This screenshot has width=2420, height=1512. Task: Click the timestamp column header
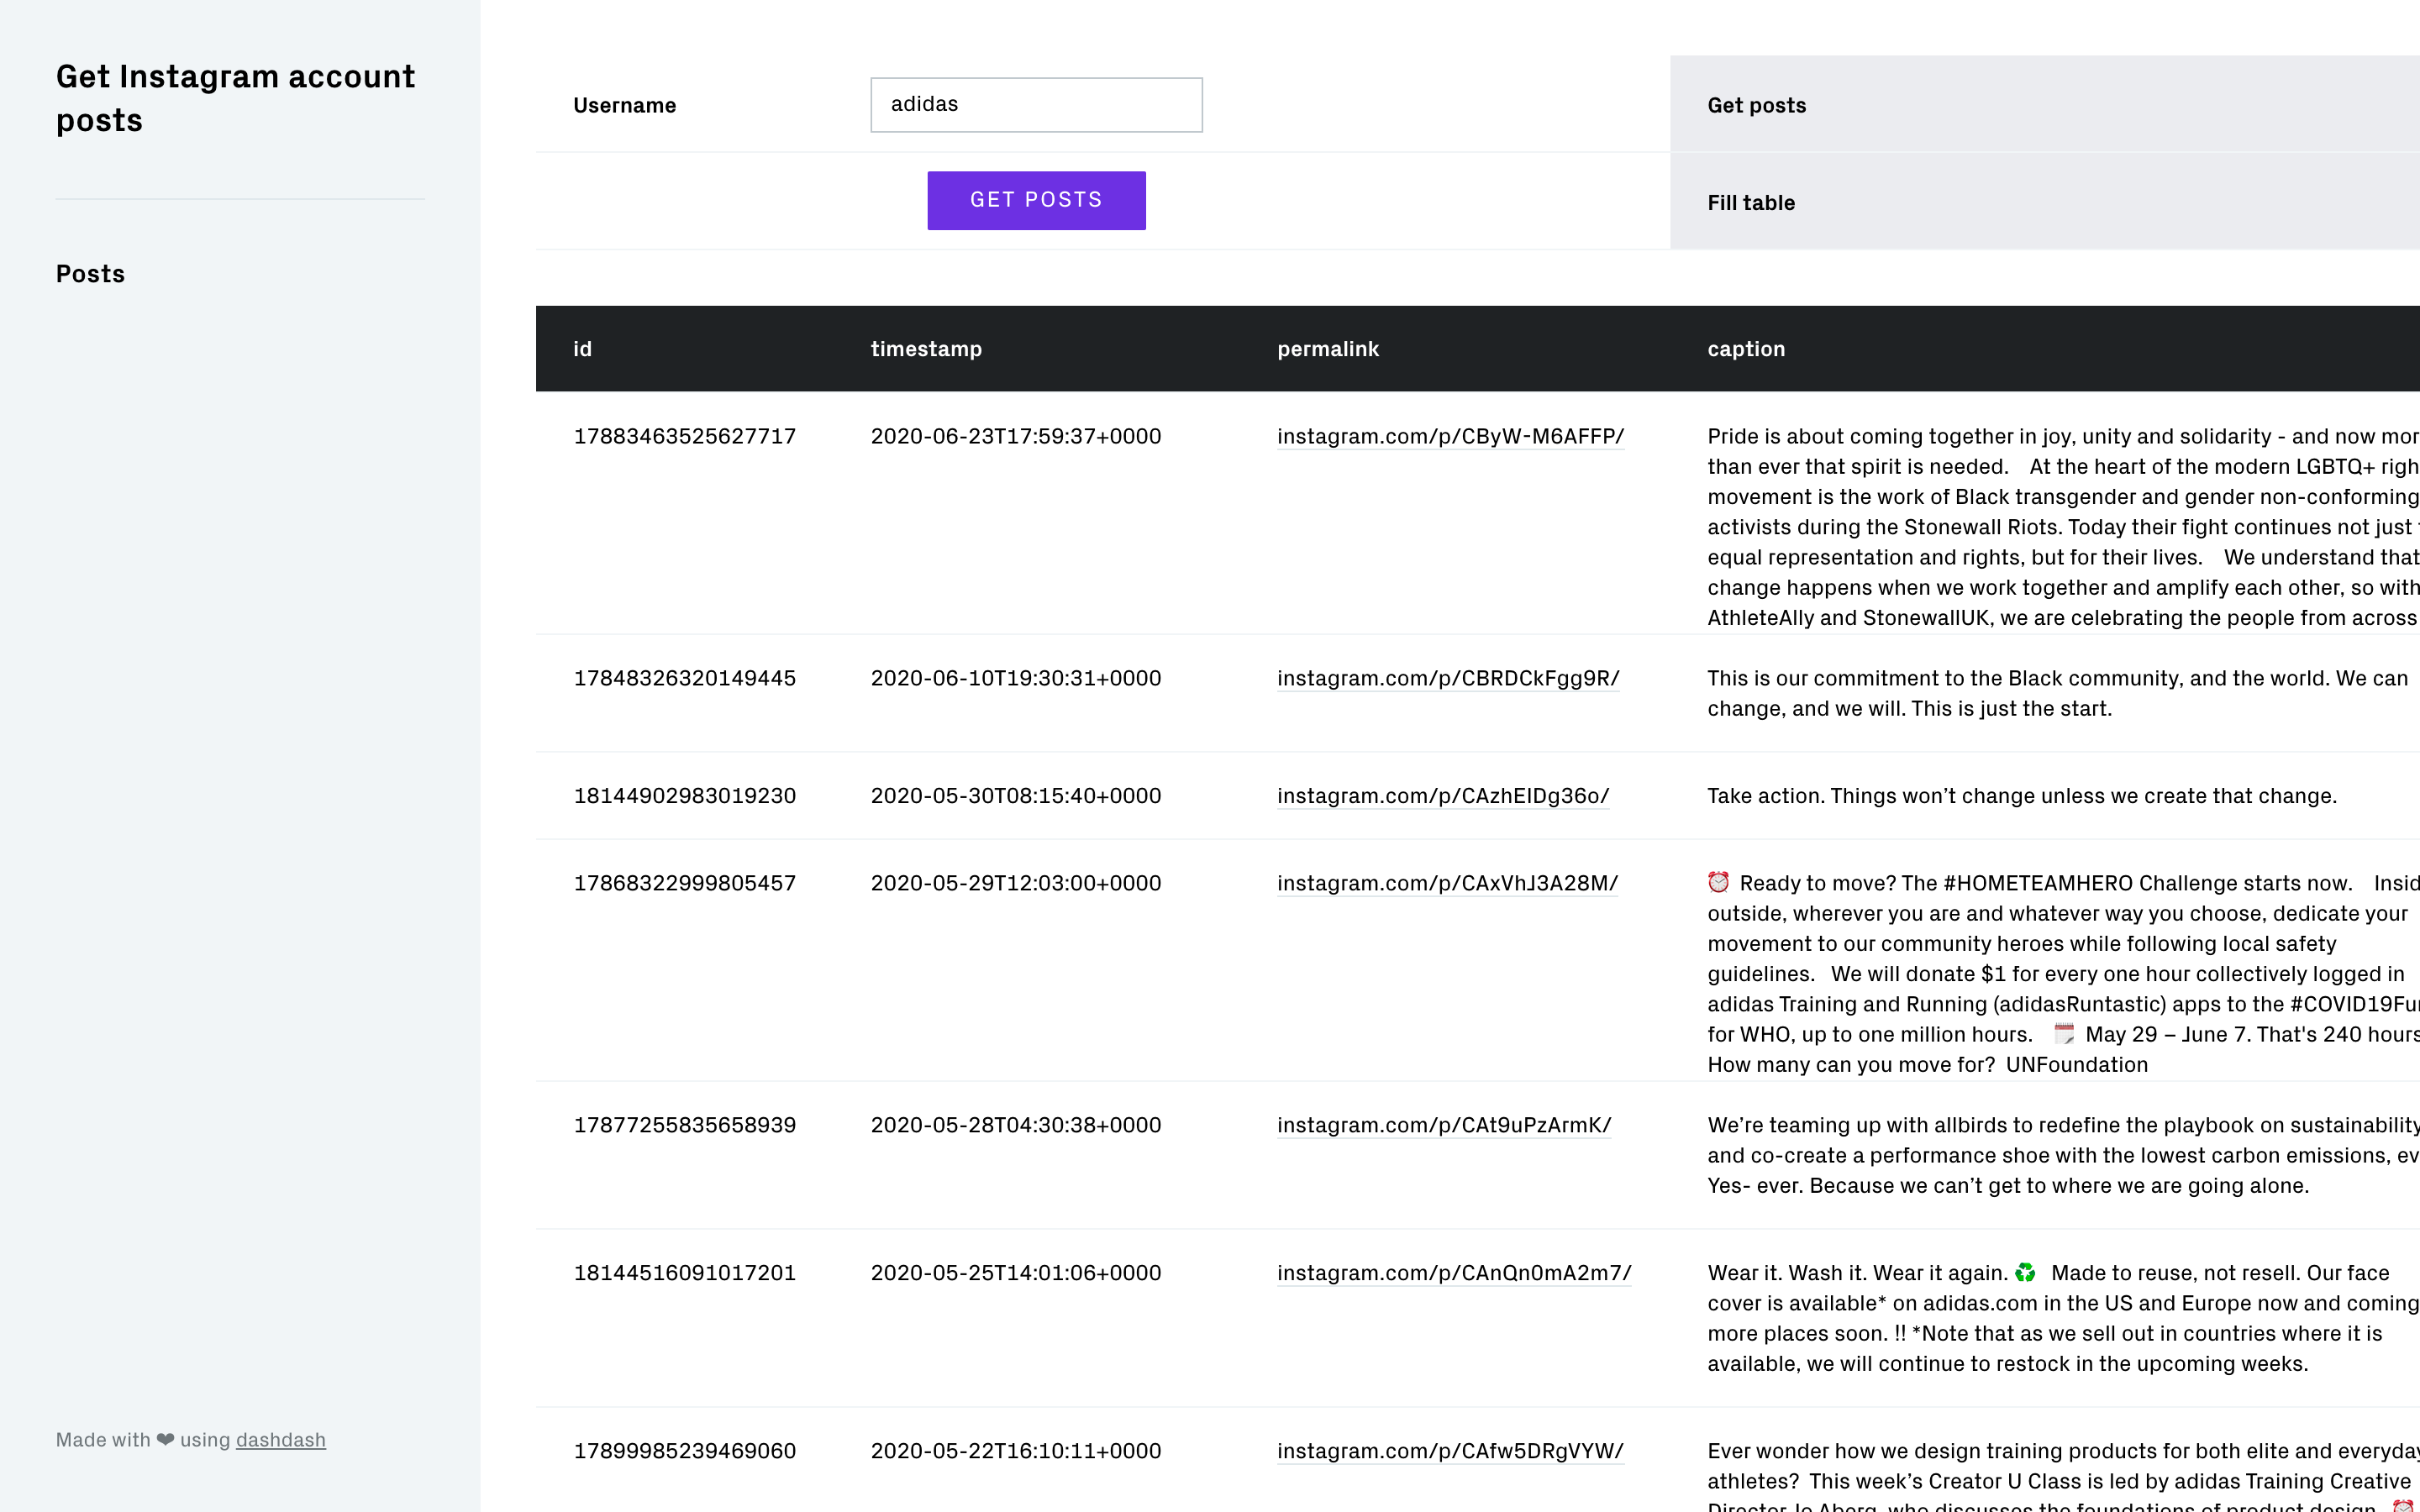tap(926, 349)
